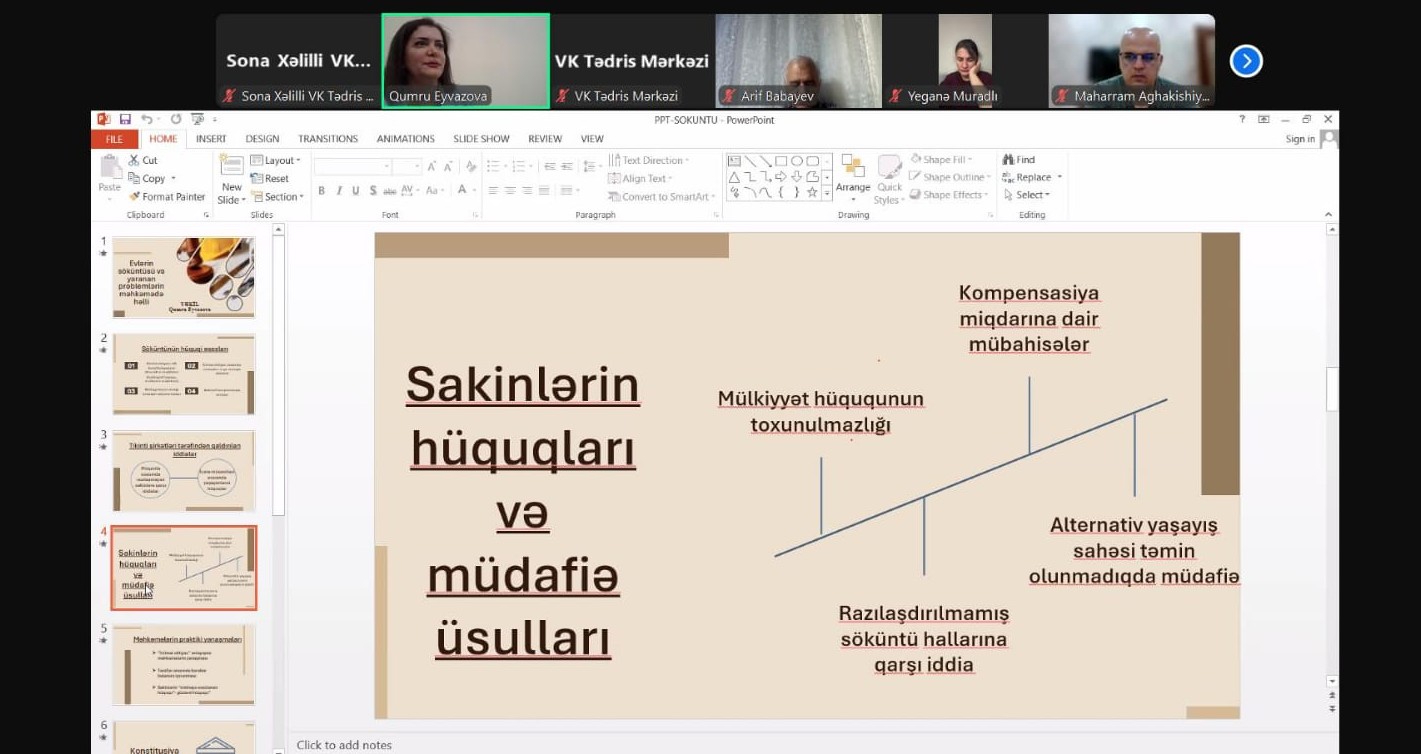Image resolution: width=1421 pixels, height=754 pixels.
Task: Open Quick Styles gallery
Action: pos(889,180)
